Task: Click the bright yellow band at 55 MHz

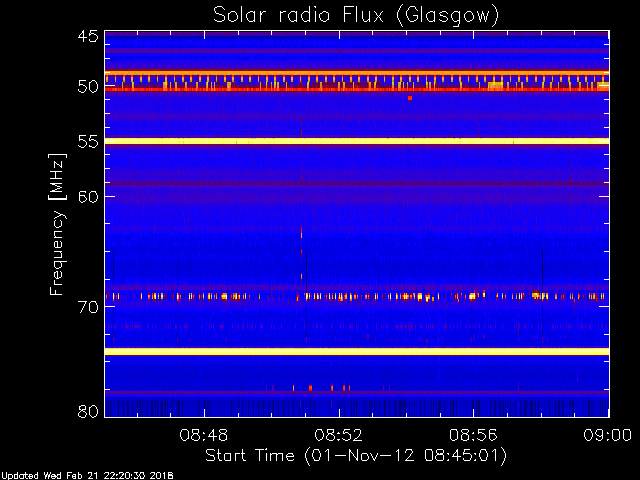Action: click(357, 141)
